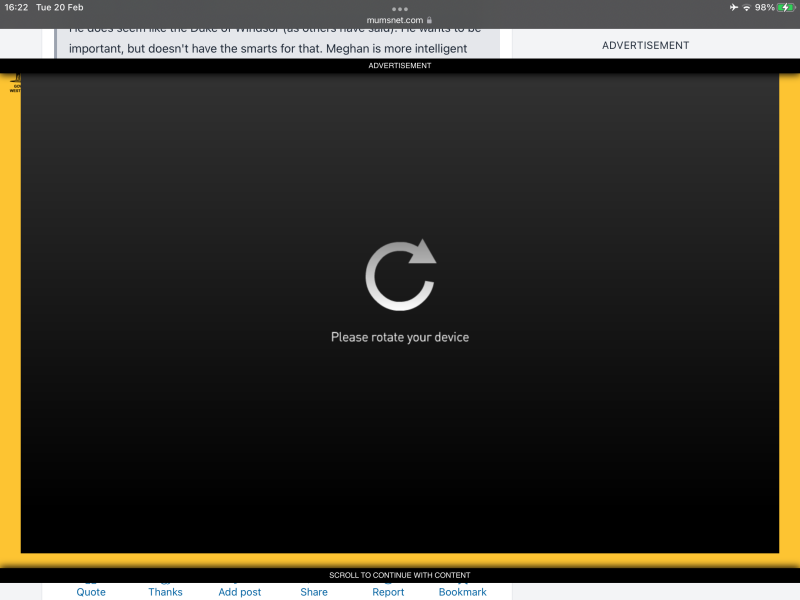800x600 pixels.
Task: Follow the Report link
Action: pyautogui.click(x=388, y=591)
